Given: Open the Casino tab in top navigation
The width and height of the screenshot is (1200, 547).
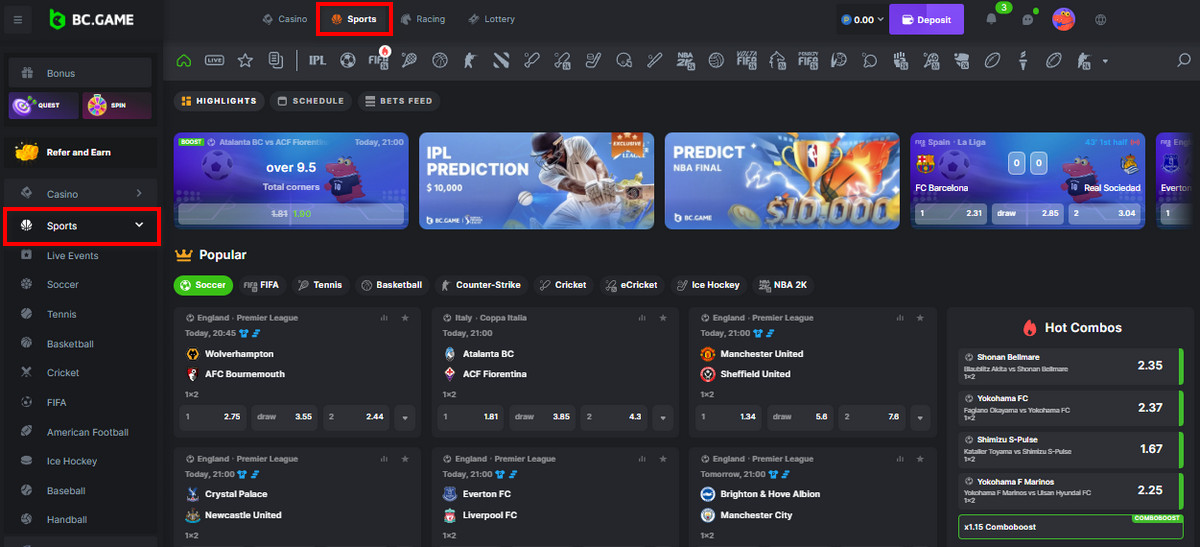Looking at the screenshot, I should point(285,19).
